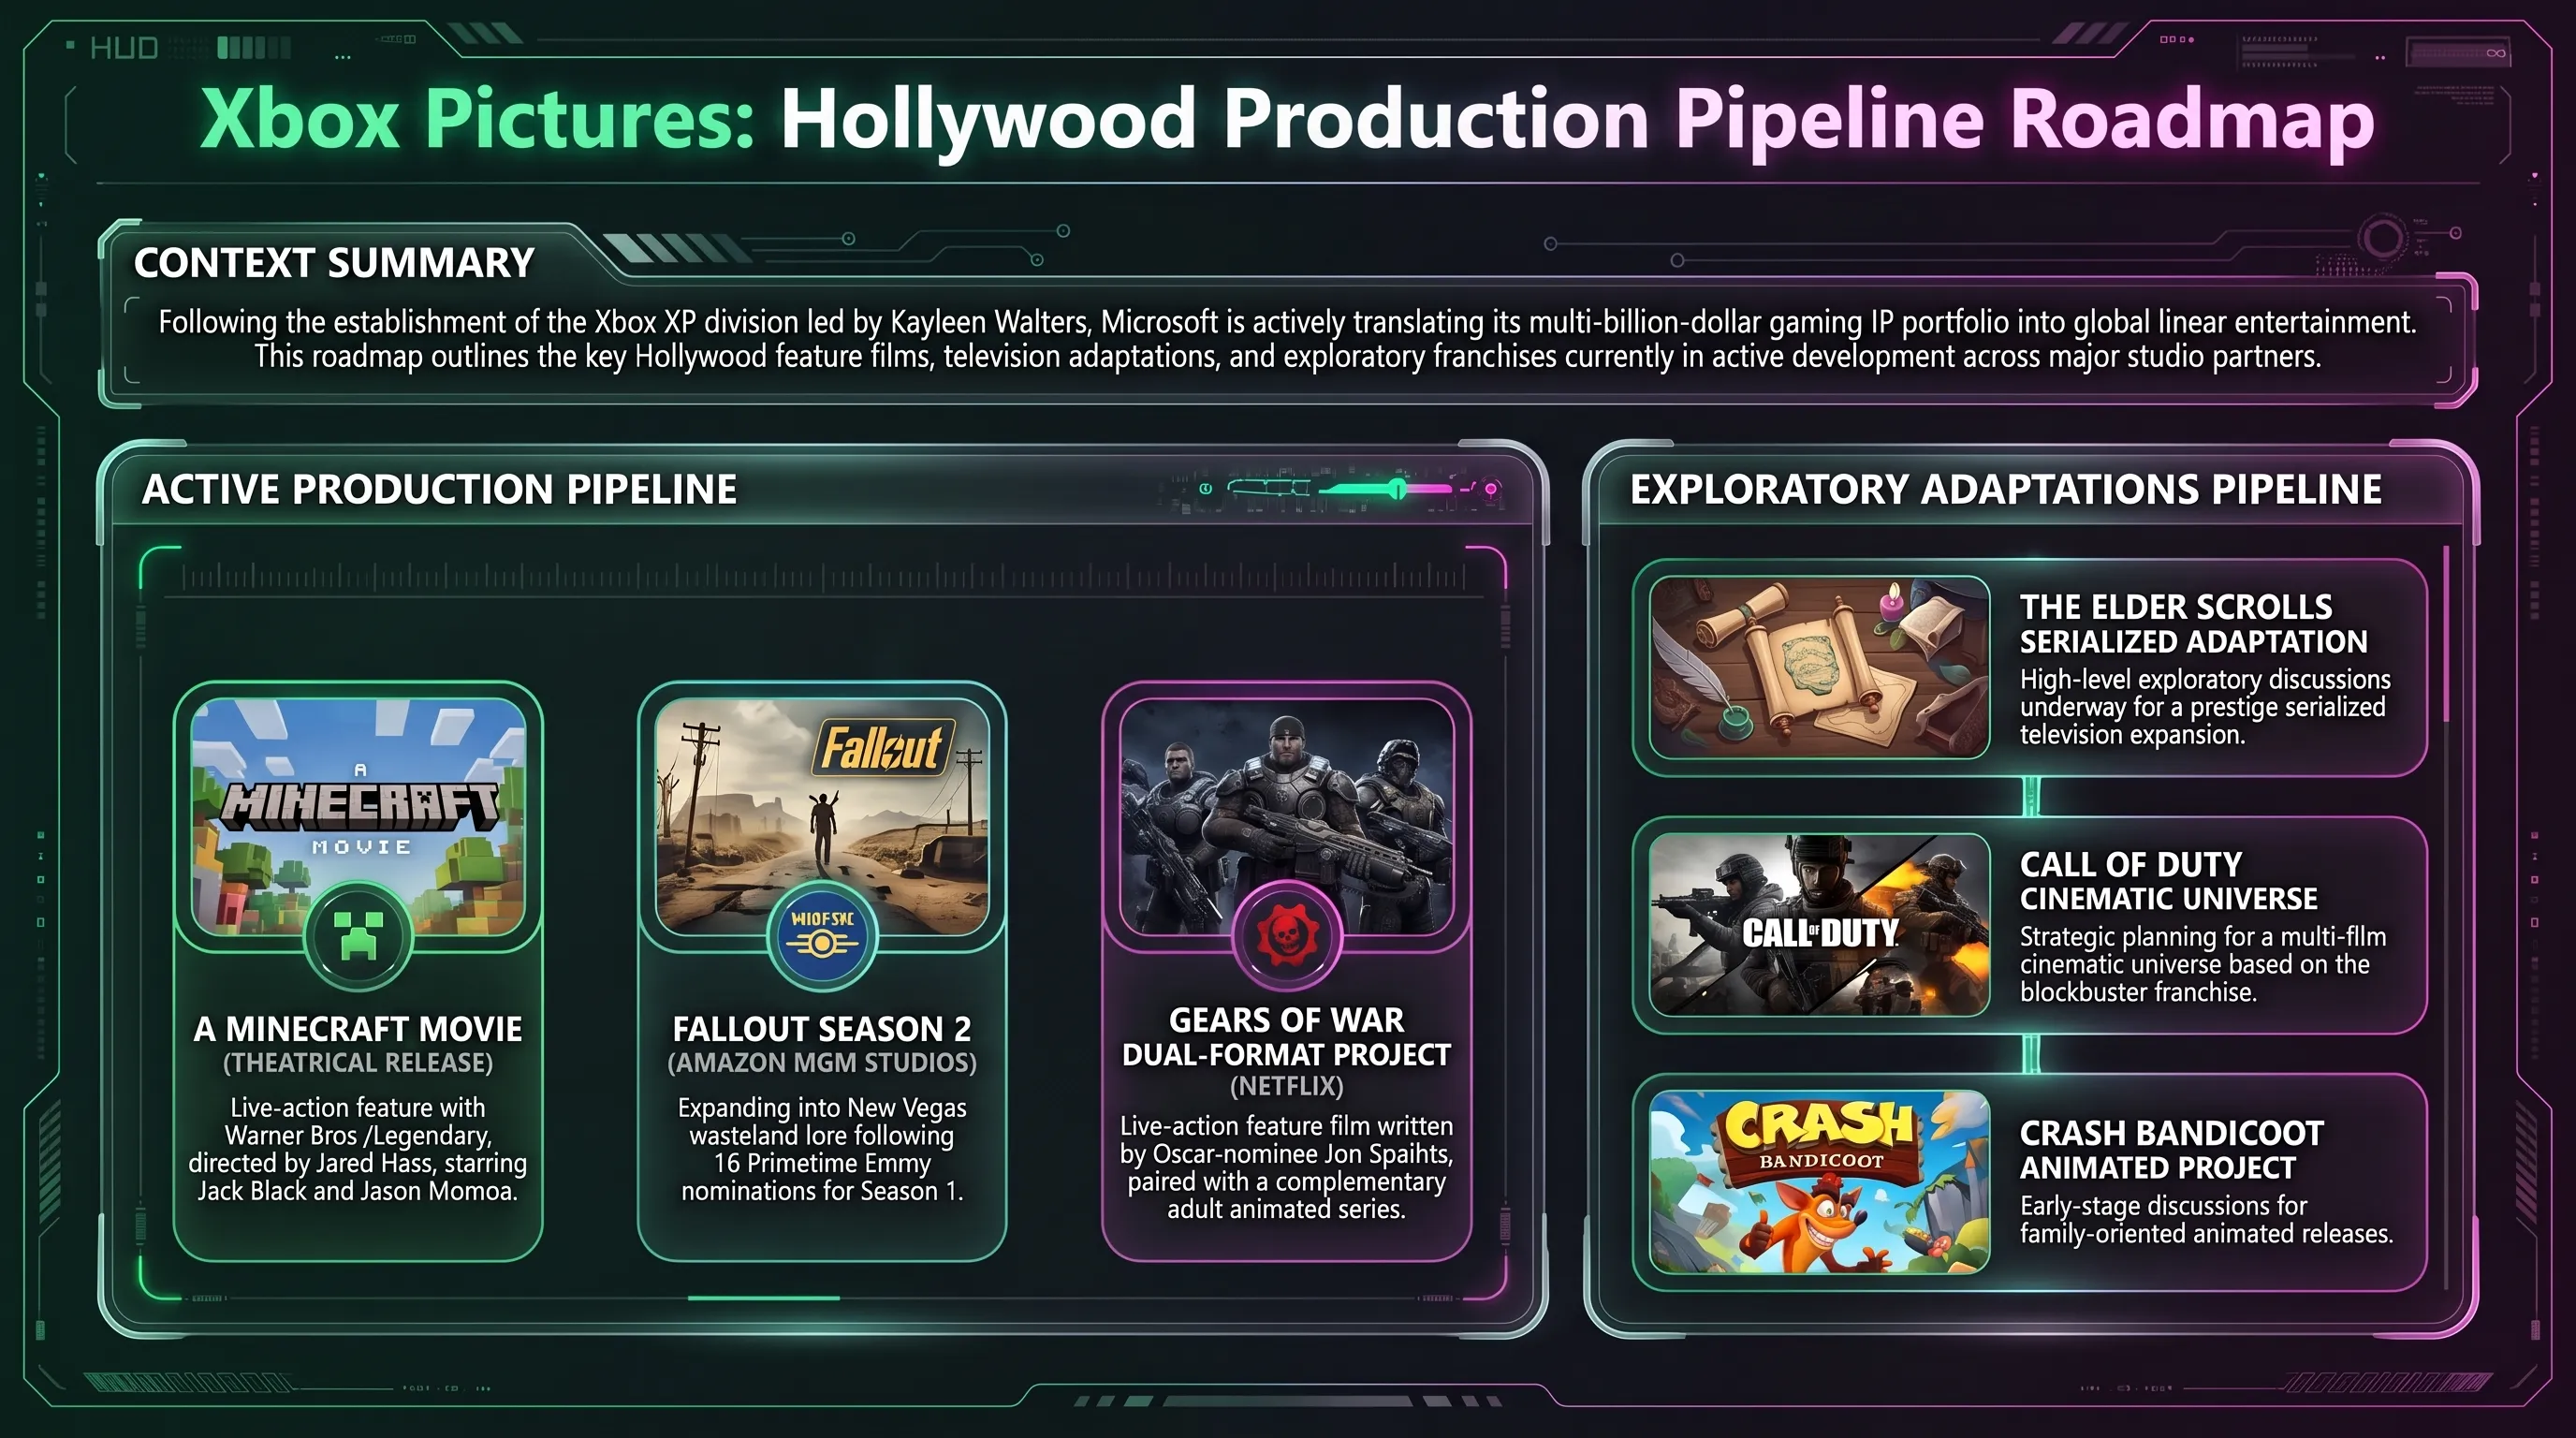Click the CONTEXT SUMMARY heading
Viewport: 2576px width, 1438px height.
(334, 264)
